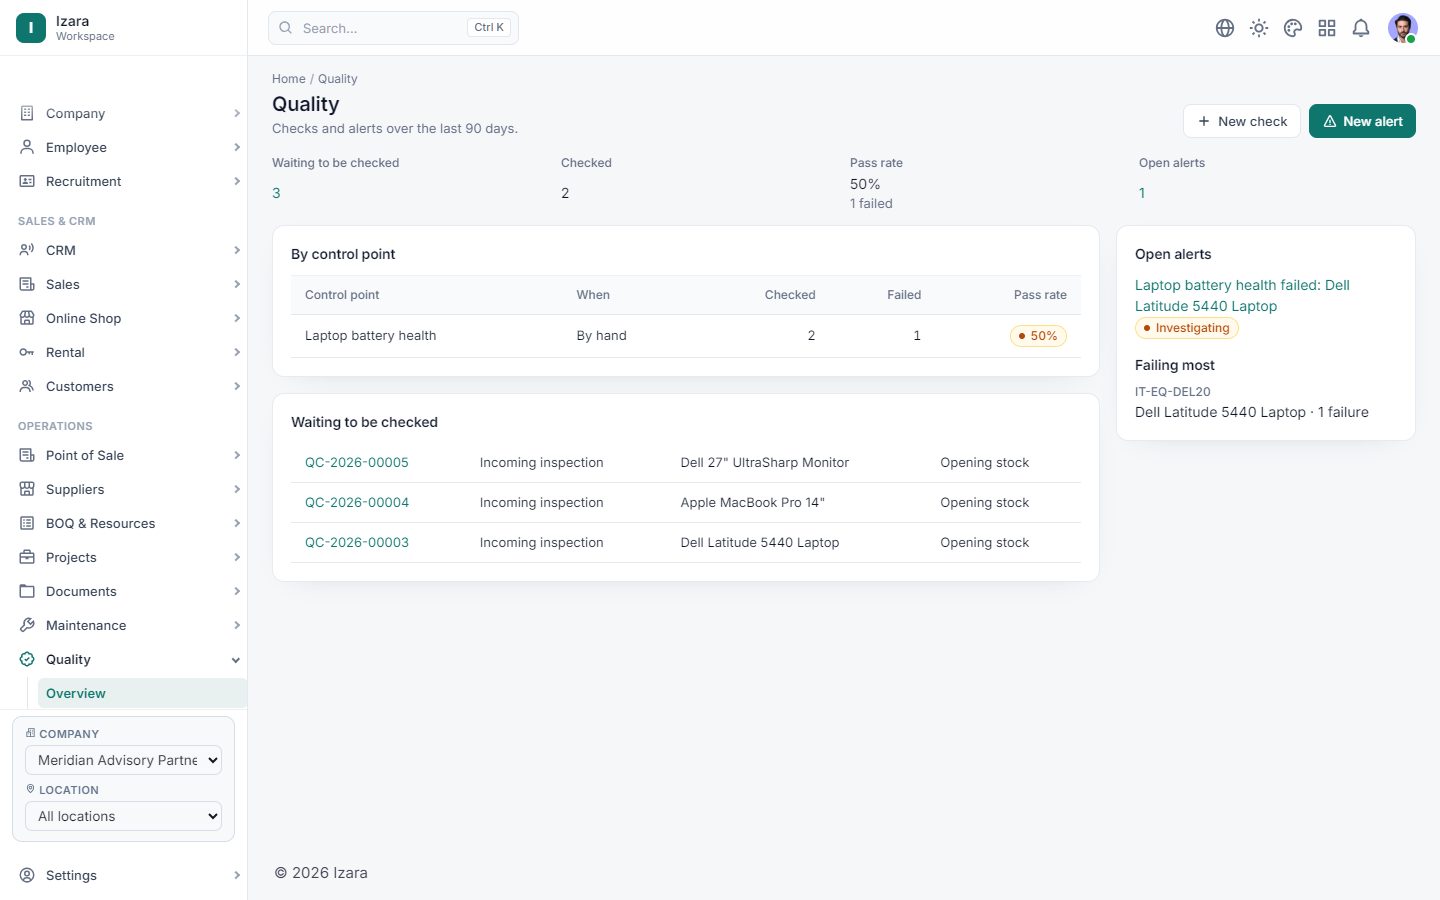Click the Recruitment ID card icon
1440x900 pixels.
click(x=27, y=181)
